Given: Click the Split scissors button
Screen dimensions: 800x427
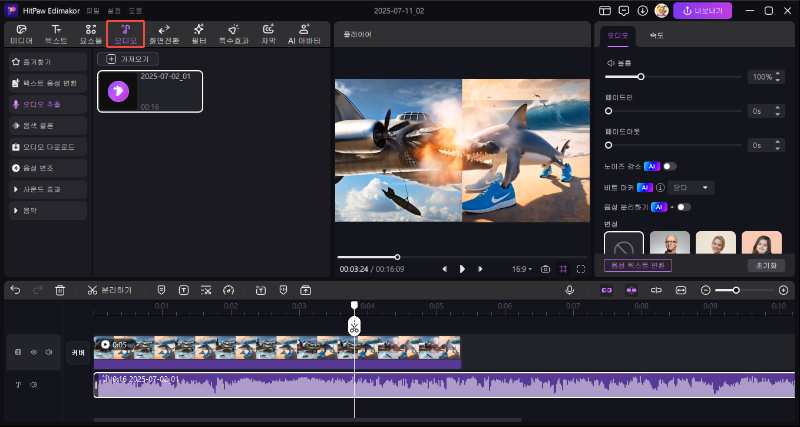Looking at the screenshot, I should (109, 290).
